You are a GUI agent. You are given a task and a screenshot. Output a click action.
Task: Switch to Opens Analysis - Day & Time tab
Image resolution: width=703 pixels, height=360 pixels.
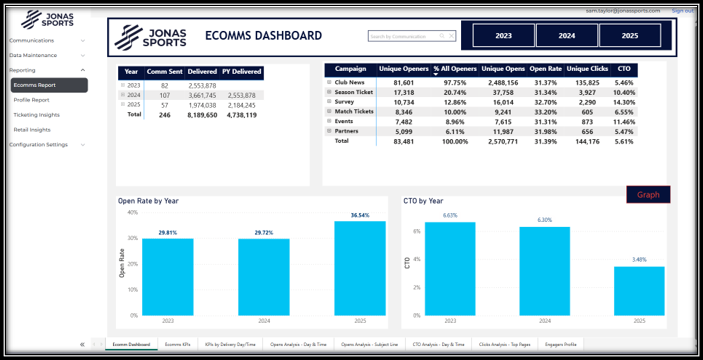298,344
